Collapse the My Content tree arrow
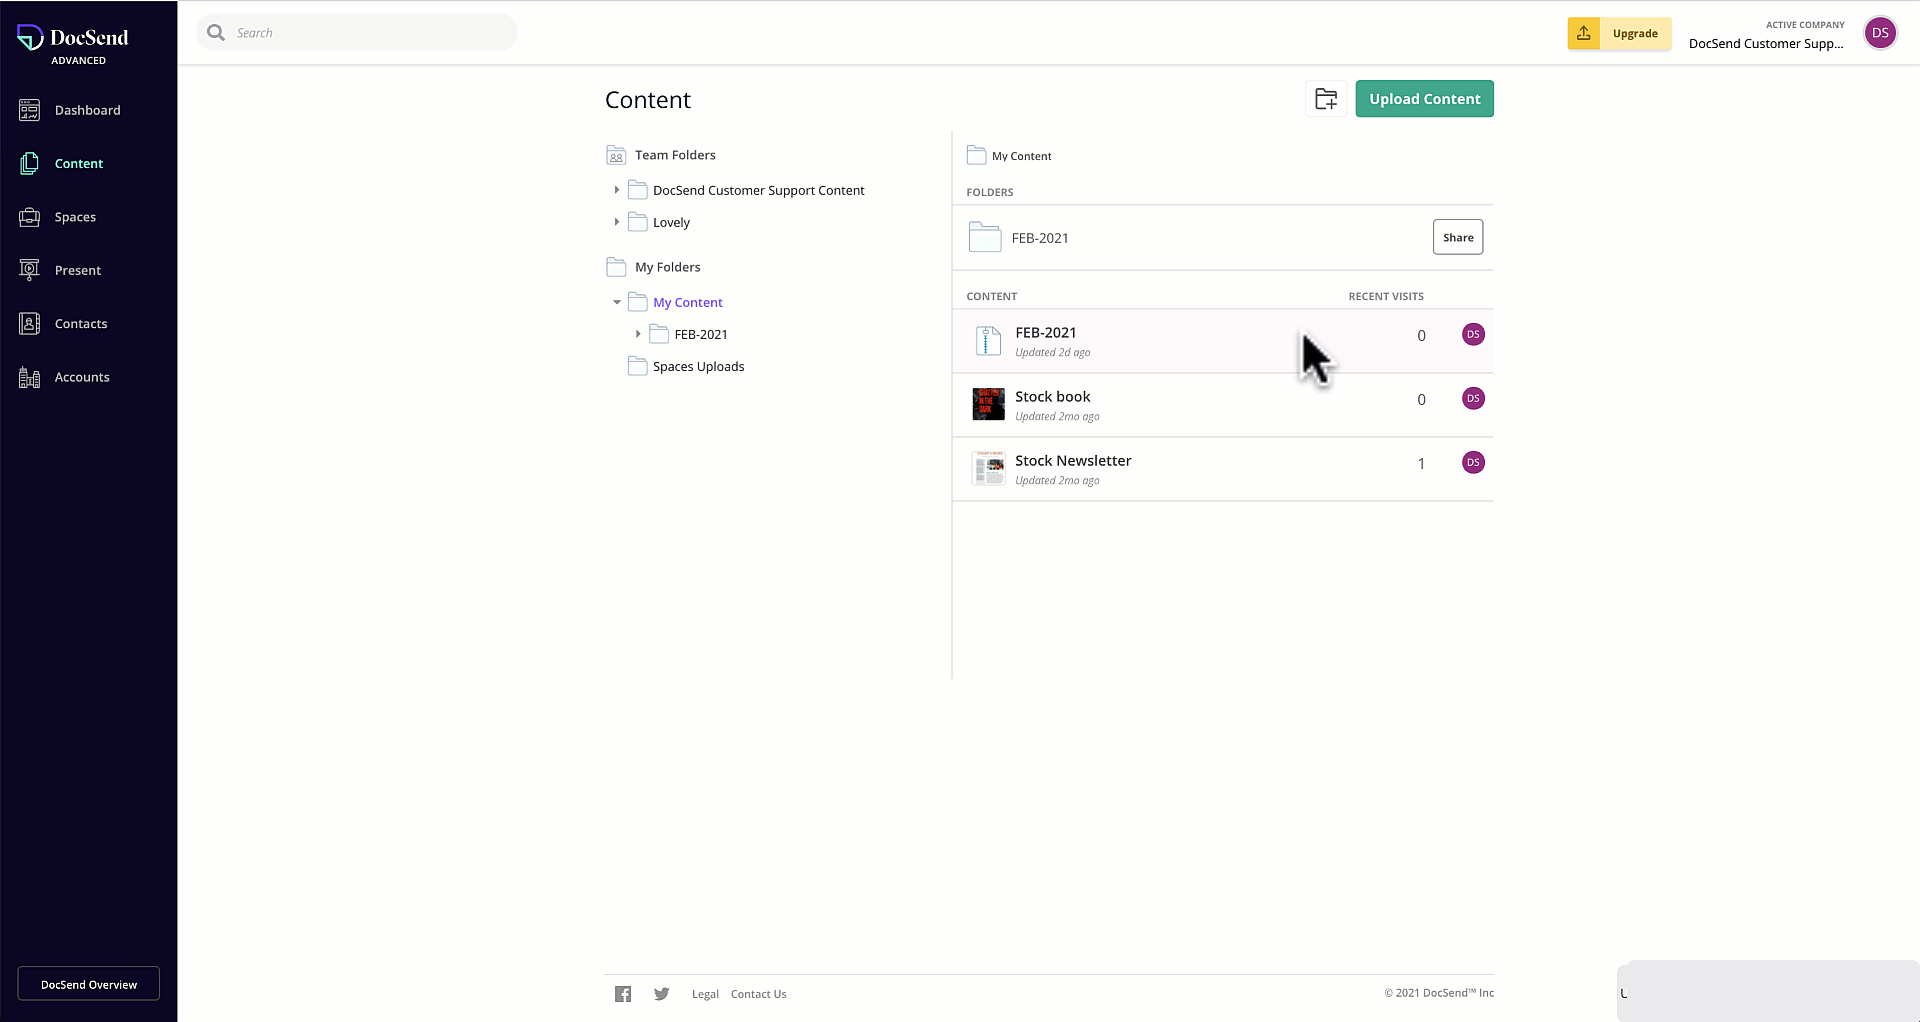This screenshot has width=1920, height=1022. (x=617, y=302)
